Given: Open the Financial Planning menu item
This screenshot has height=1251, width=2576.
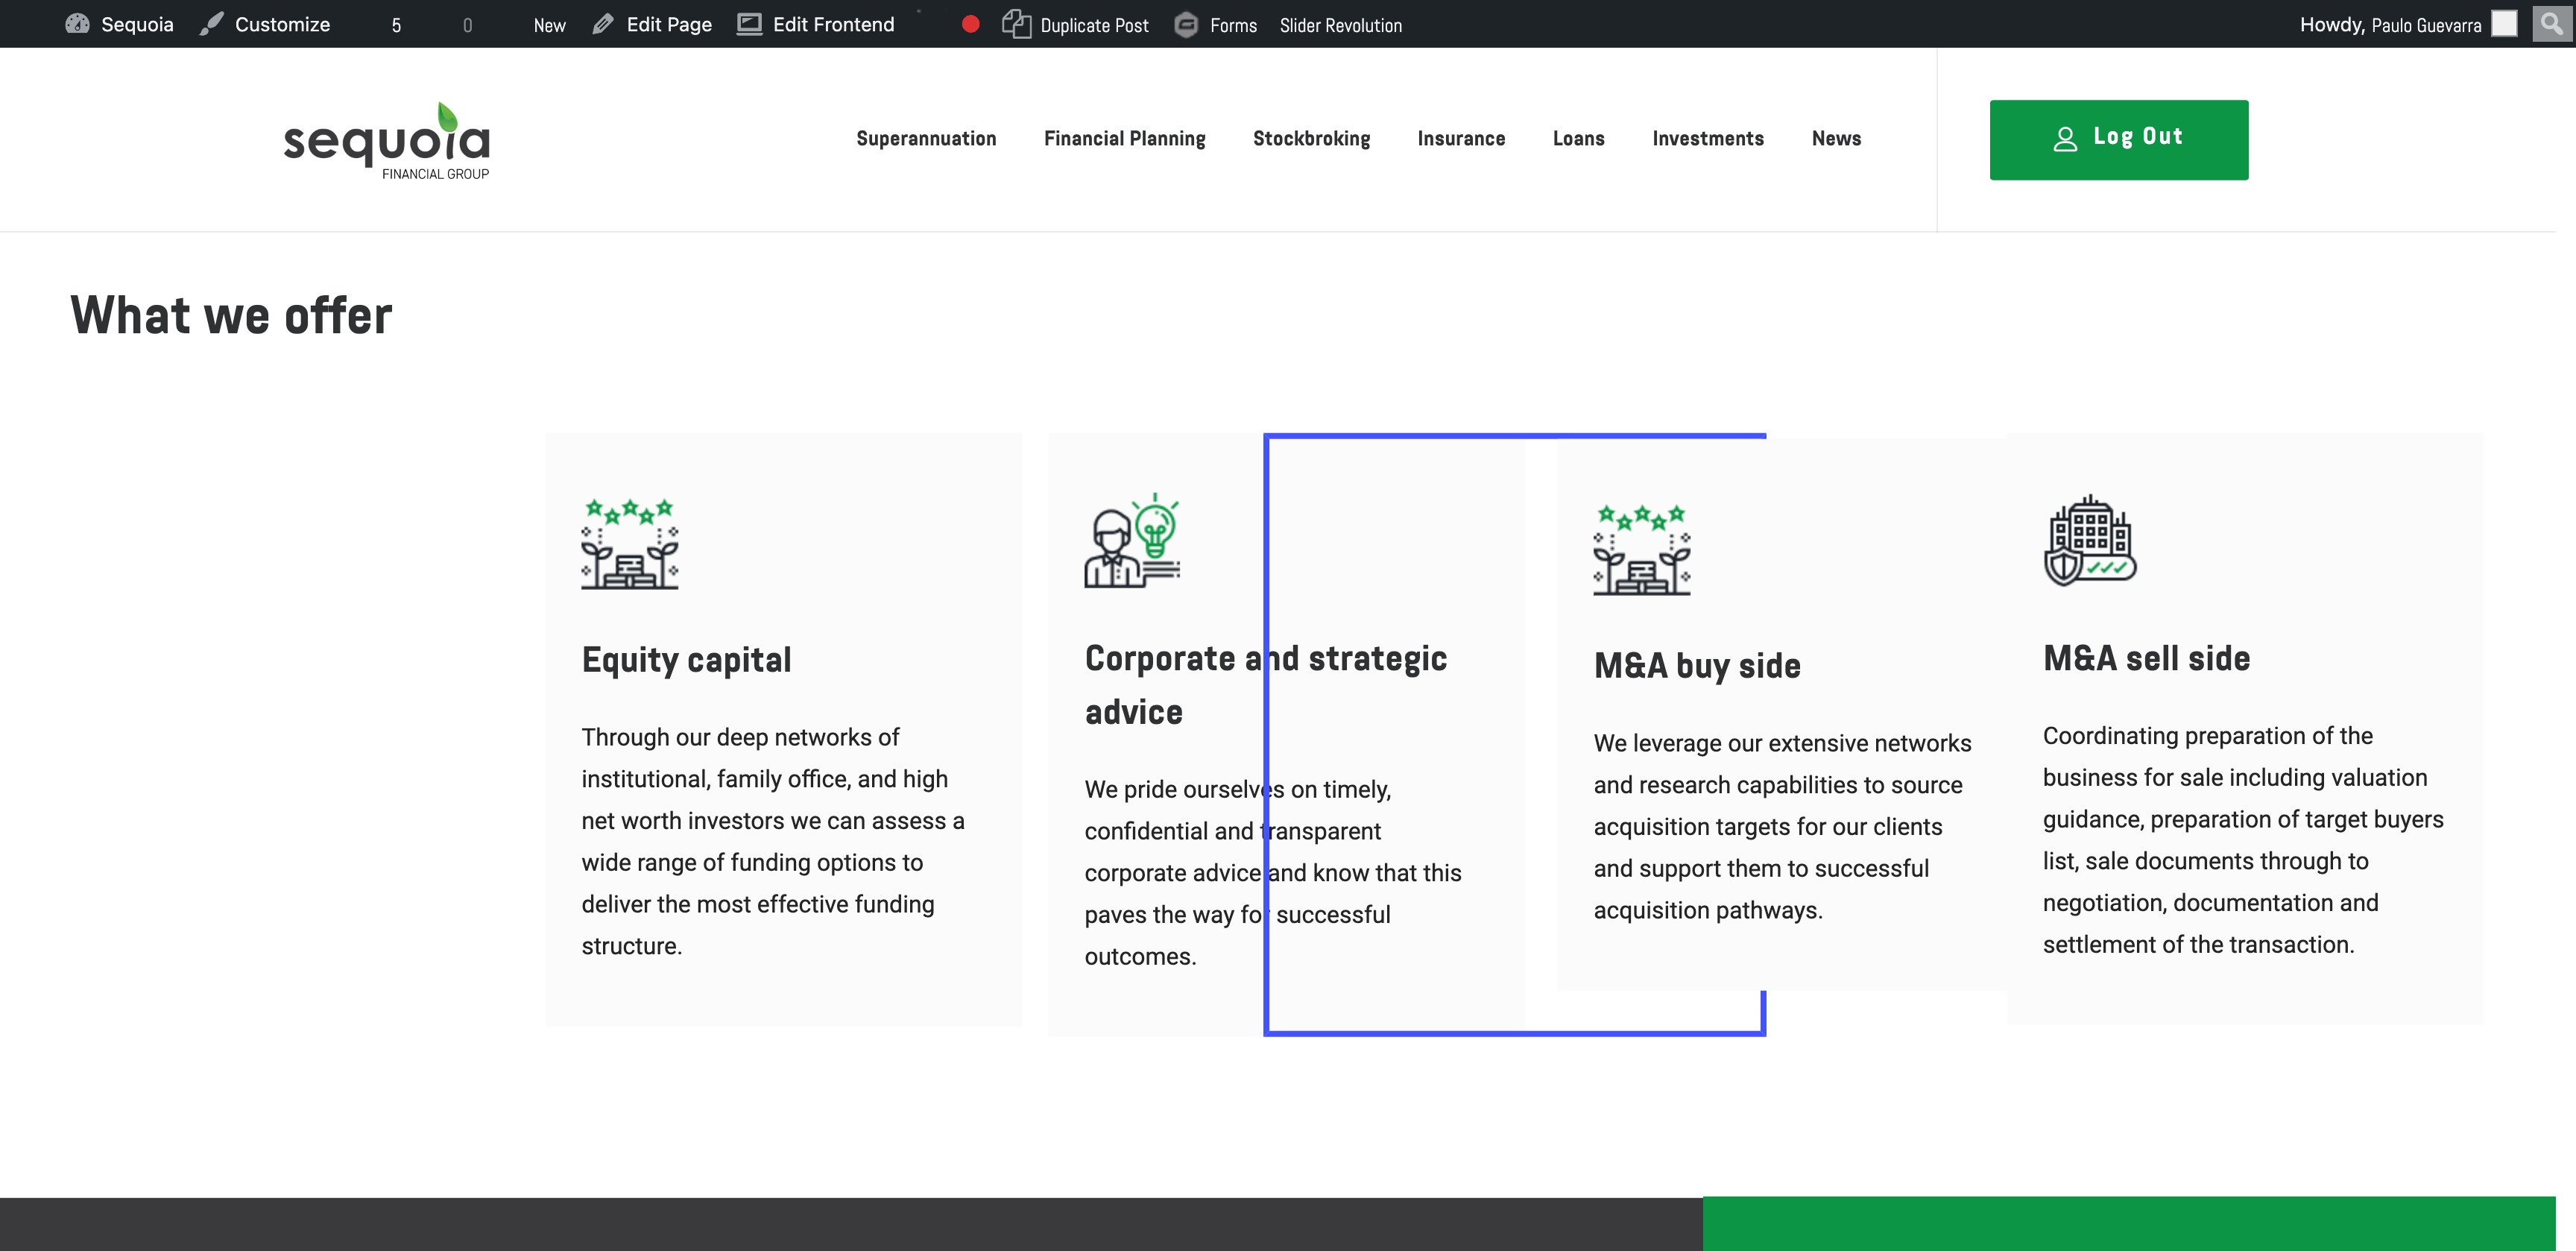Looking at the screenshot, I should pos(1124,139).
